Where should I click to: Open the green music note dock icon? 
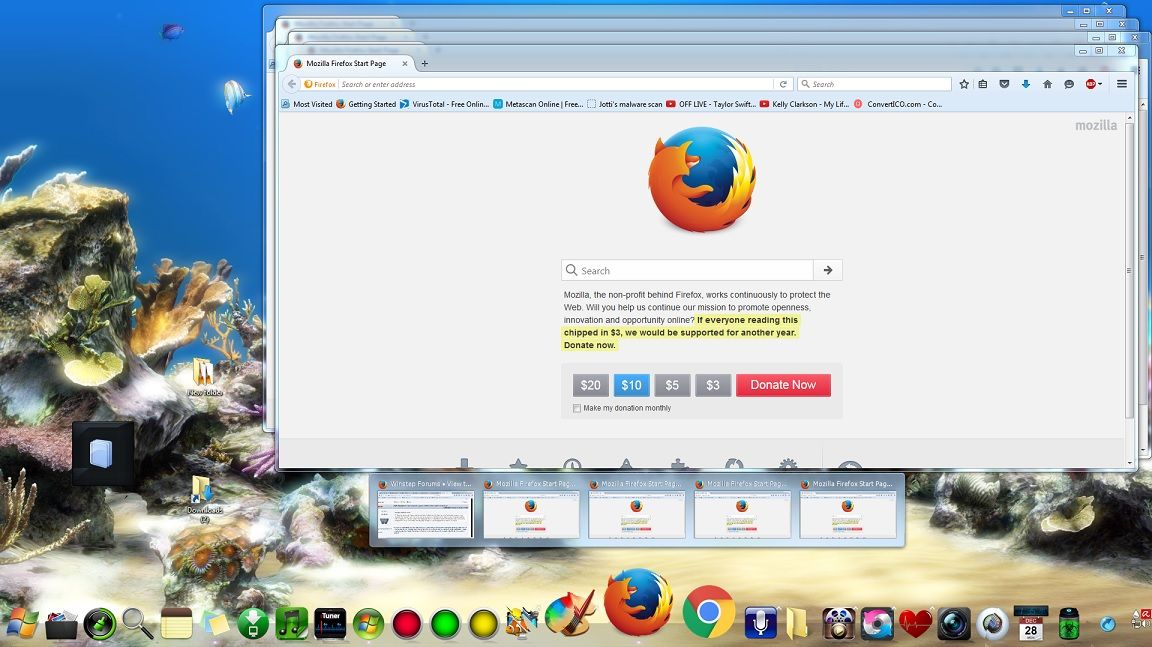292,623
